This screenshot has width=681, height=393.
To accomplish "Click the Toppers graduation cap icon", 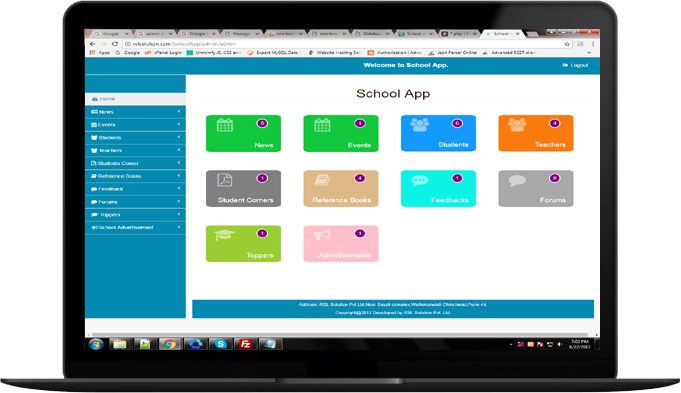I will pyautogui.click(x=225, y=235).
